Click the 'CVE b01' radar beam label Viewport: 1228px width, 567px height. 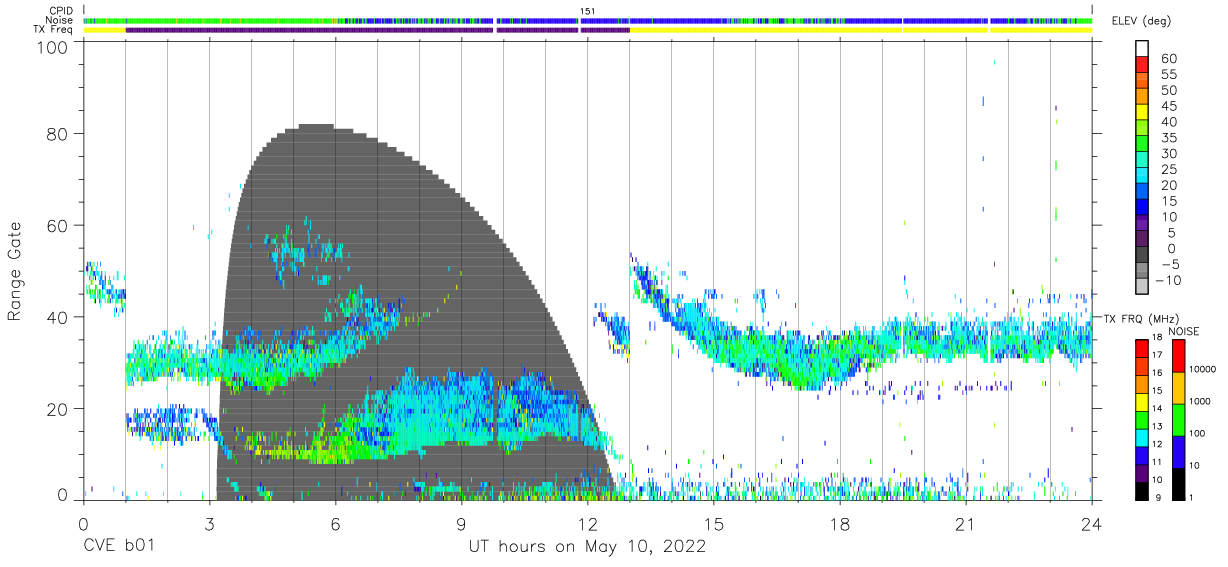click(118, 547)
